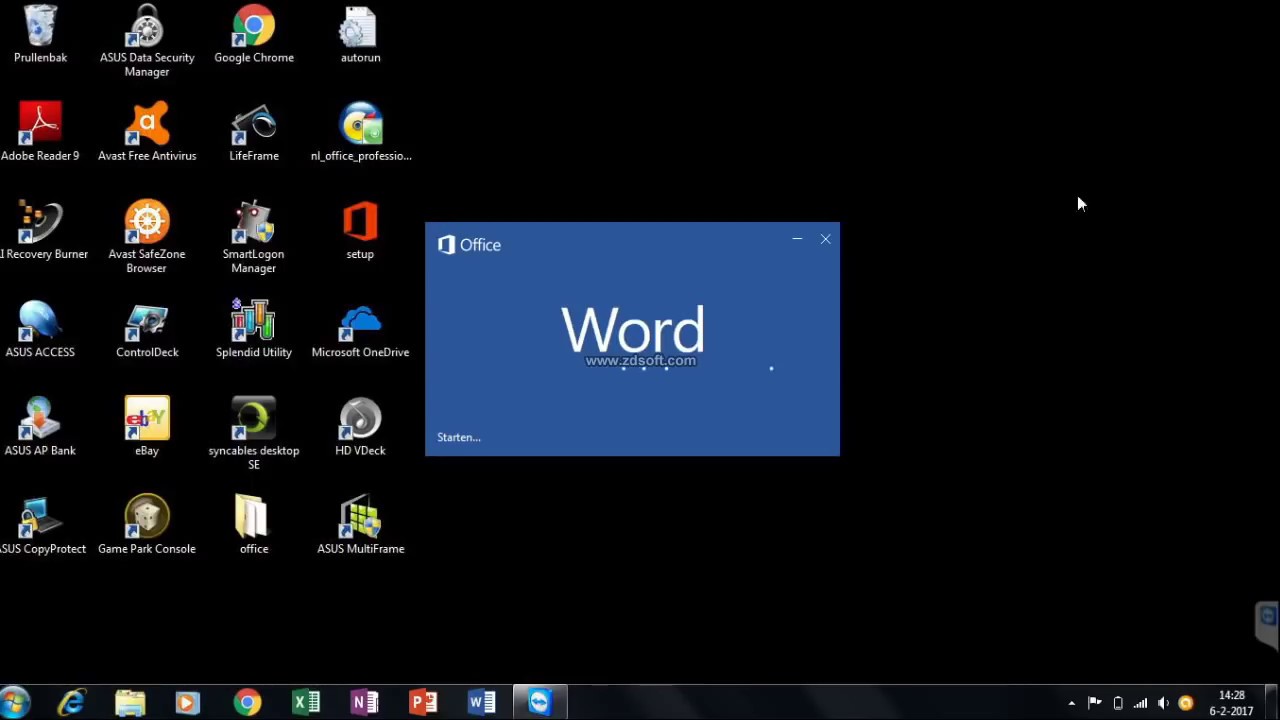Open the clock showing 14:28
Screen dimensions: 1280x720
1231,703
